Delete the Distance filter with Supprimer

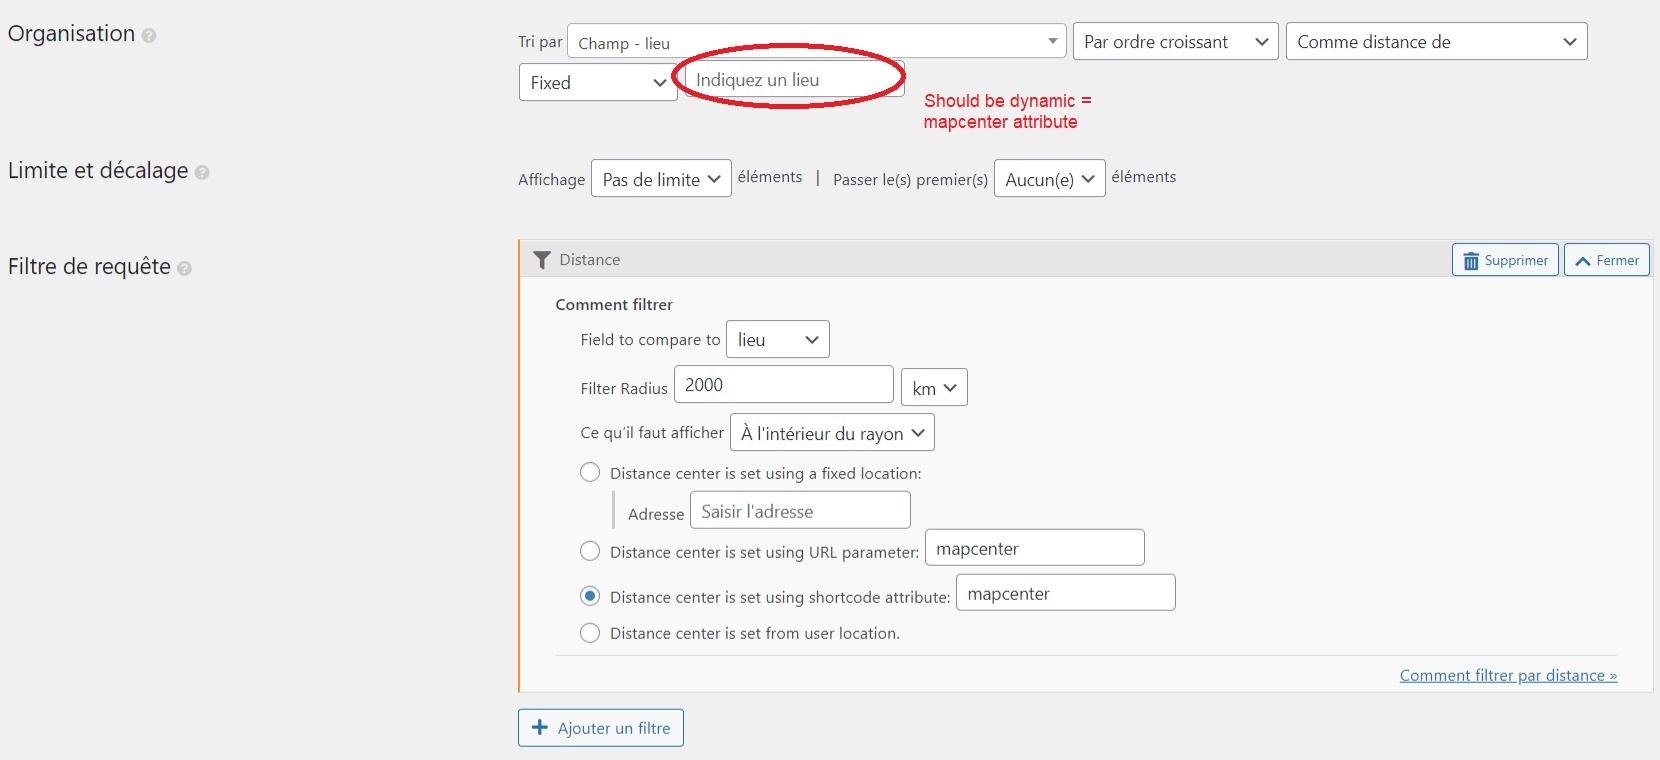1505,260
